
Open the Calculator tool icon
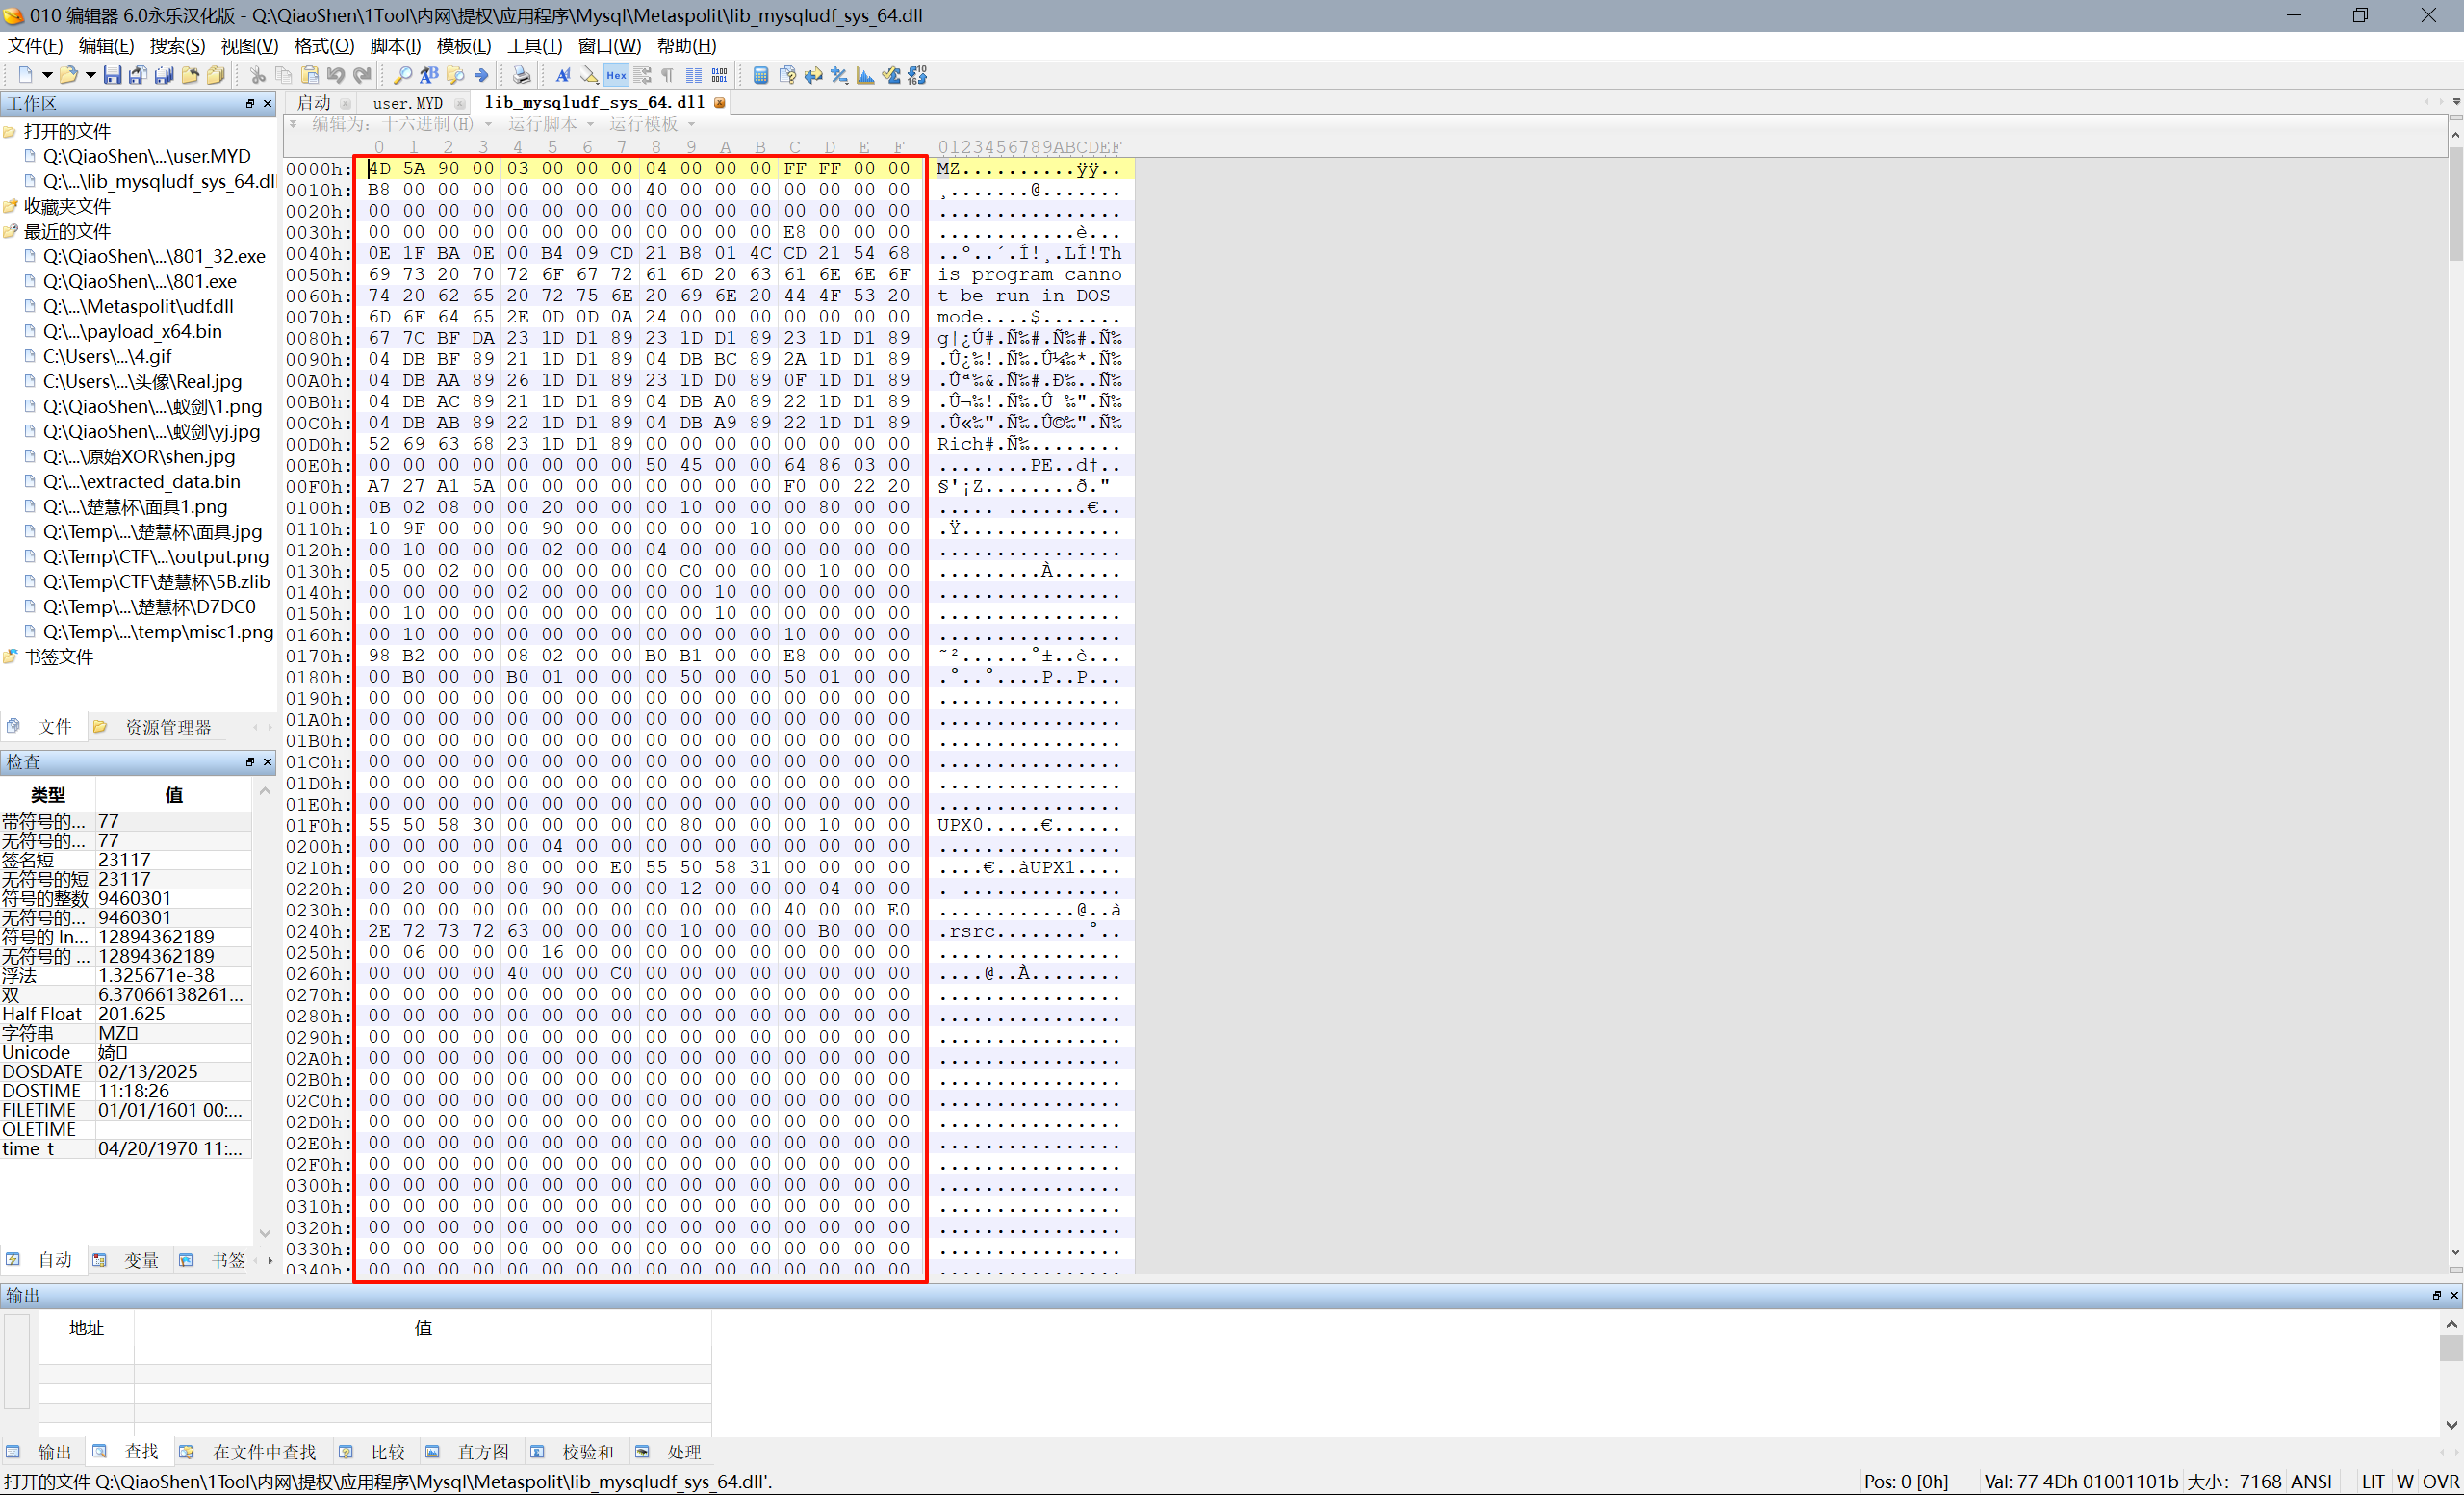tap(760, 75)
